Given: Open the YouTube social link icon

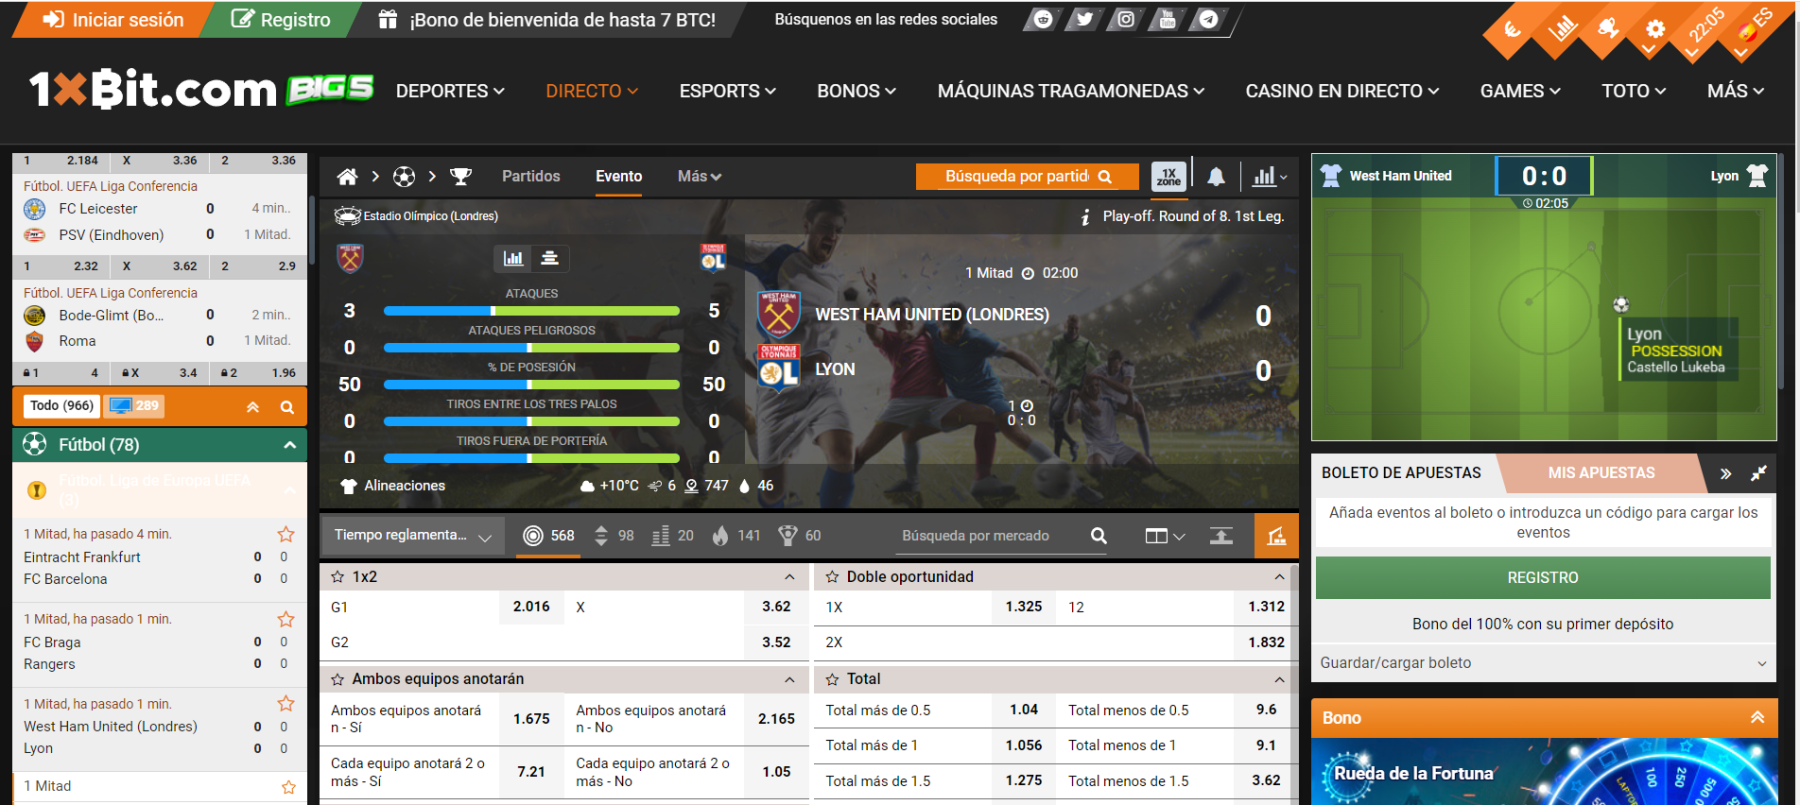Looking at the screenshot, I should click(x=1167, y=19).
